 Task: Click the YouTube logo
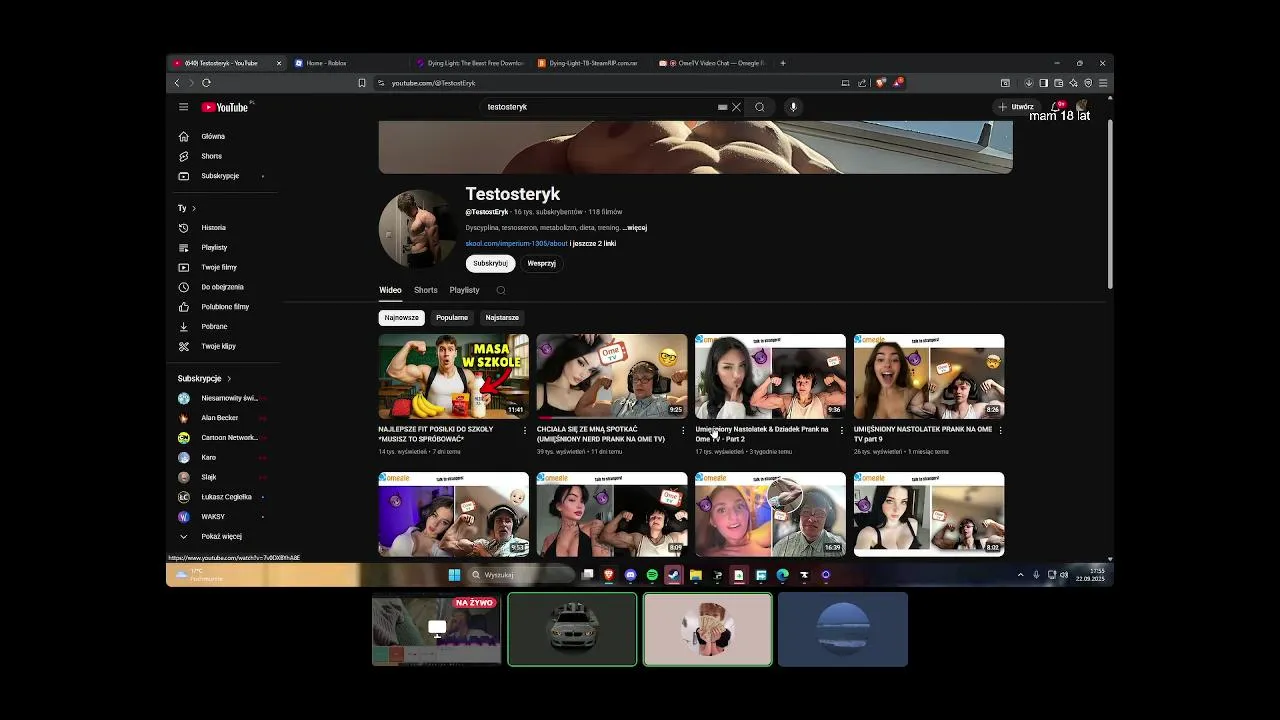[x=225, y=107]
